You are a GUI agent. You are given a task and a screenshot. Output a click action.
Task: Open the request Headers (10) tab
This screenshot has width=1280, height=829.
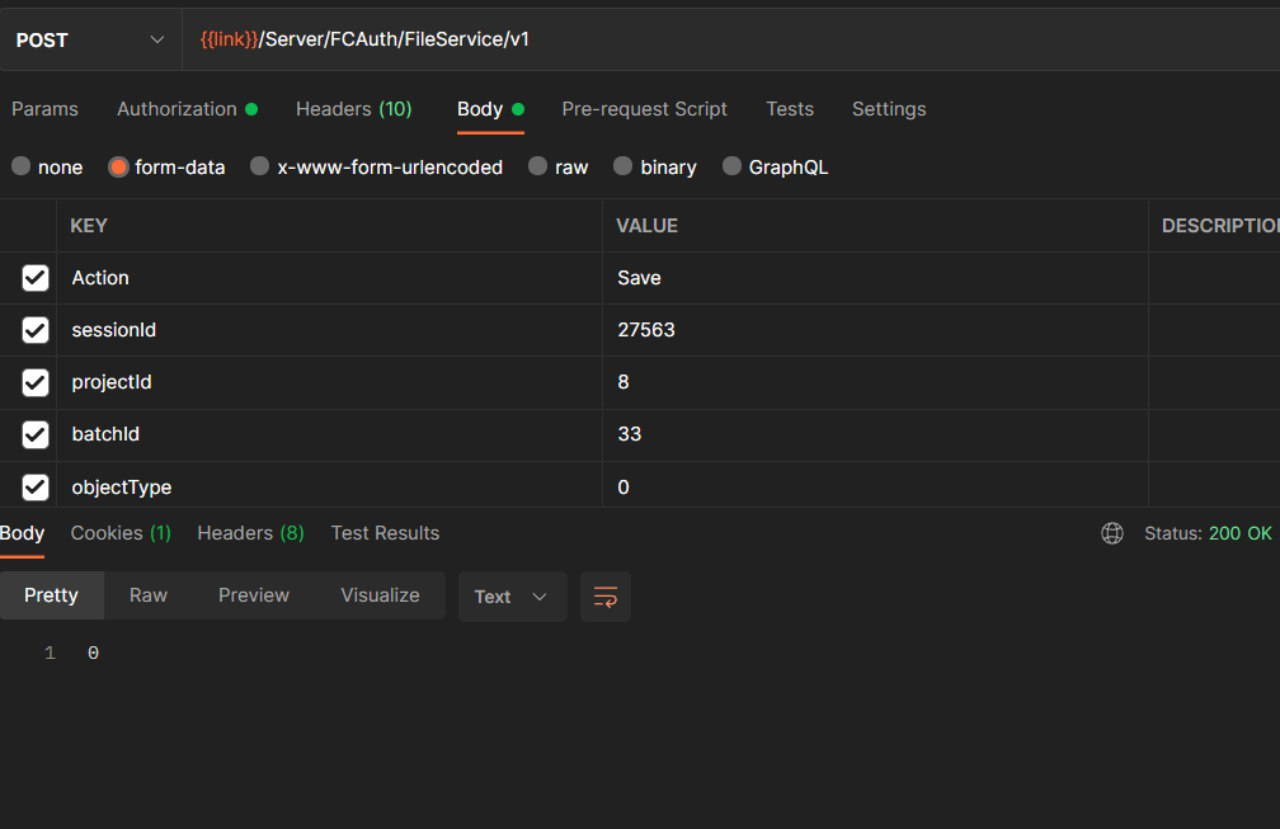[x=353, y=109]
